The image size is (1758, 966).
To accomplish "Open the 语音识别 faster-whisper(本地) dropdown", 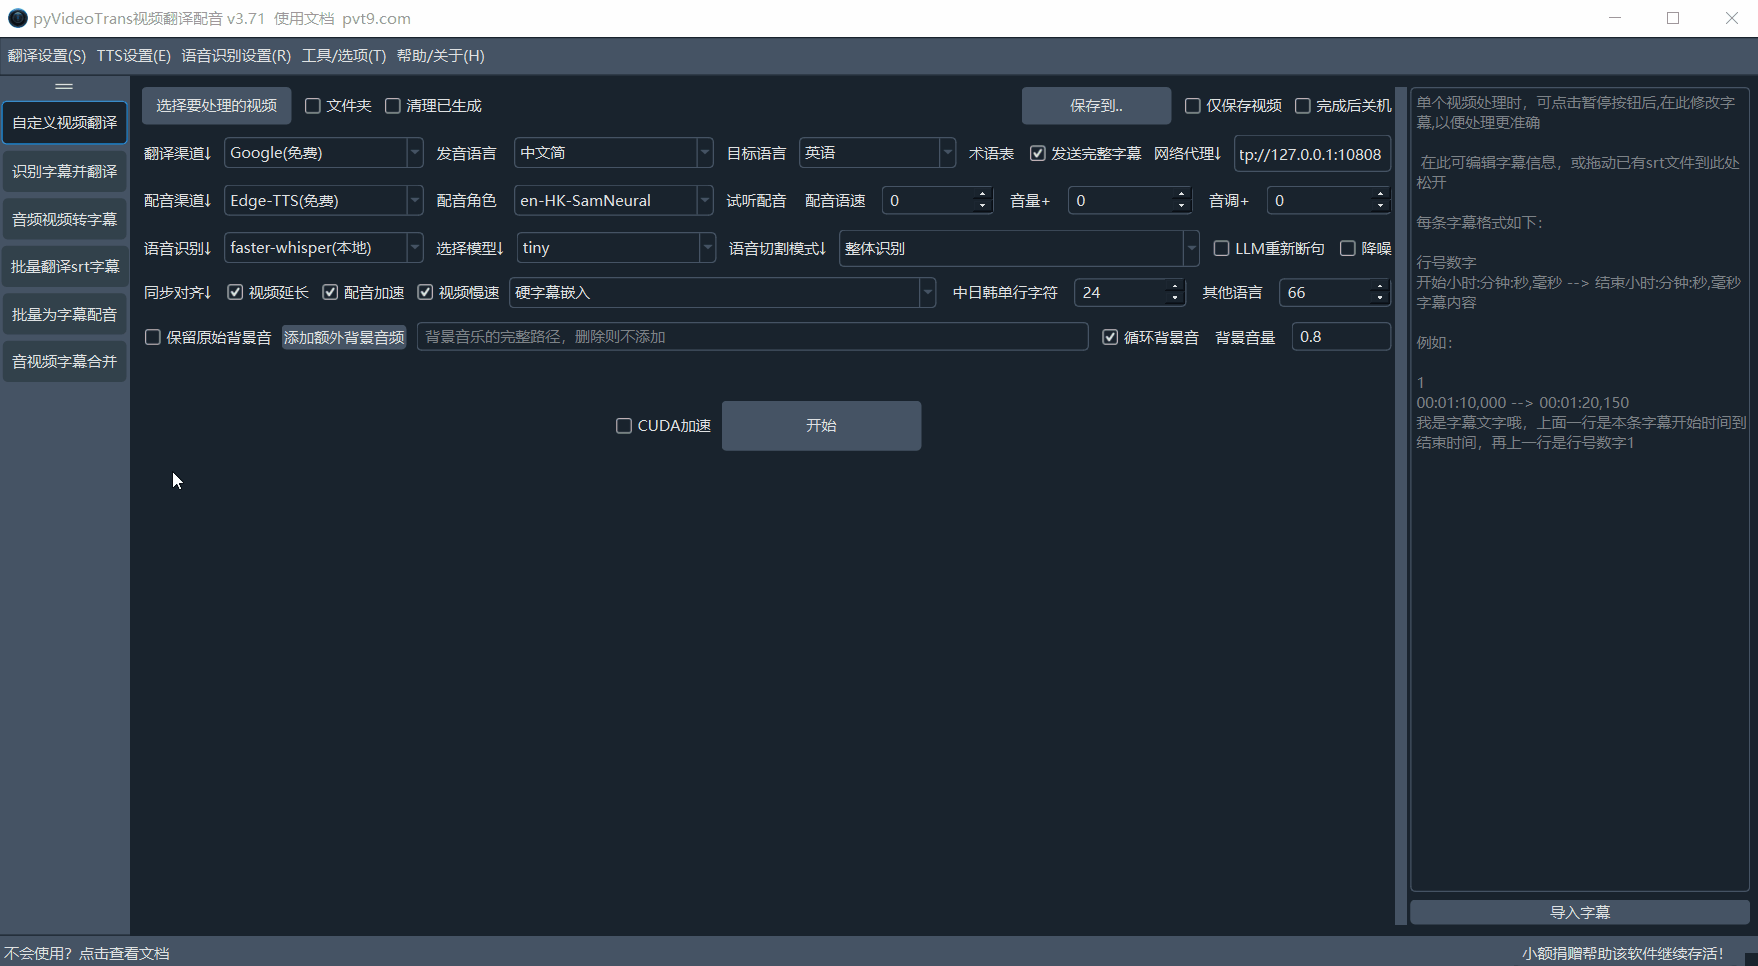I will (x=323, y=248).
